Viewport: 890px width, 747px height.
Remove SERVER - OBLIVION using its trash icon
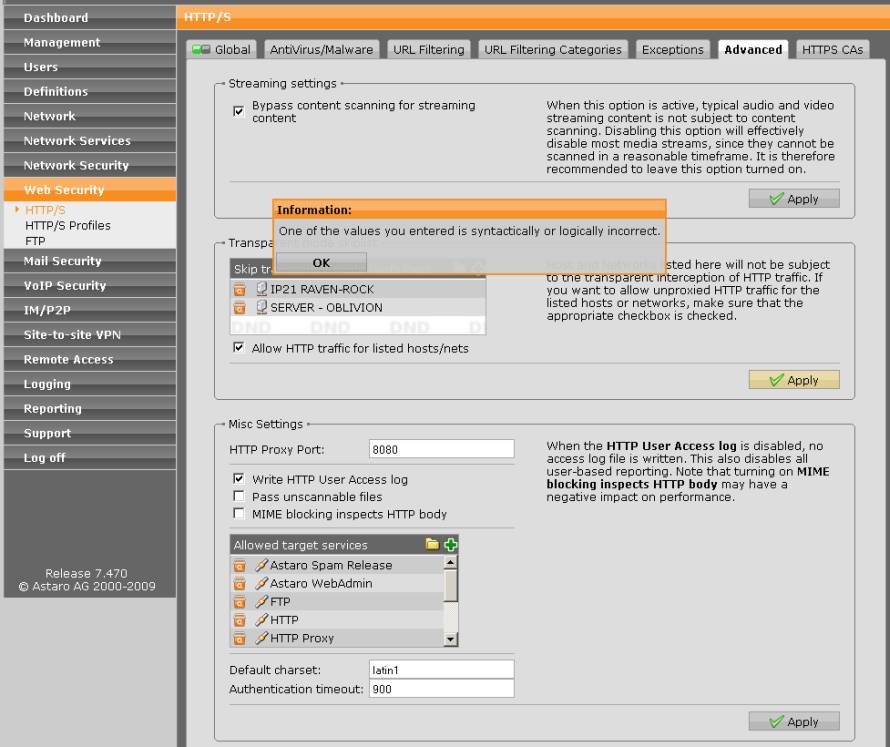click(x=240, y=308)
